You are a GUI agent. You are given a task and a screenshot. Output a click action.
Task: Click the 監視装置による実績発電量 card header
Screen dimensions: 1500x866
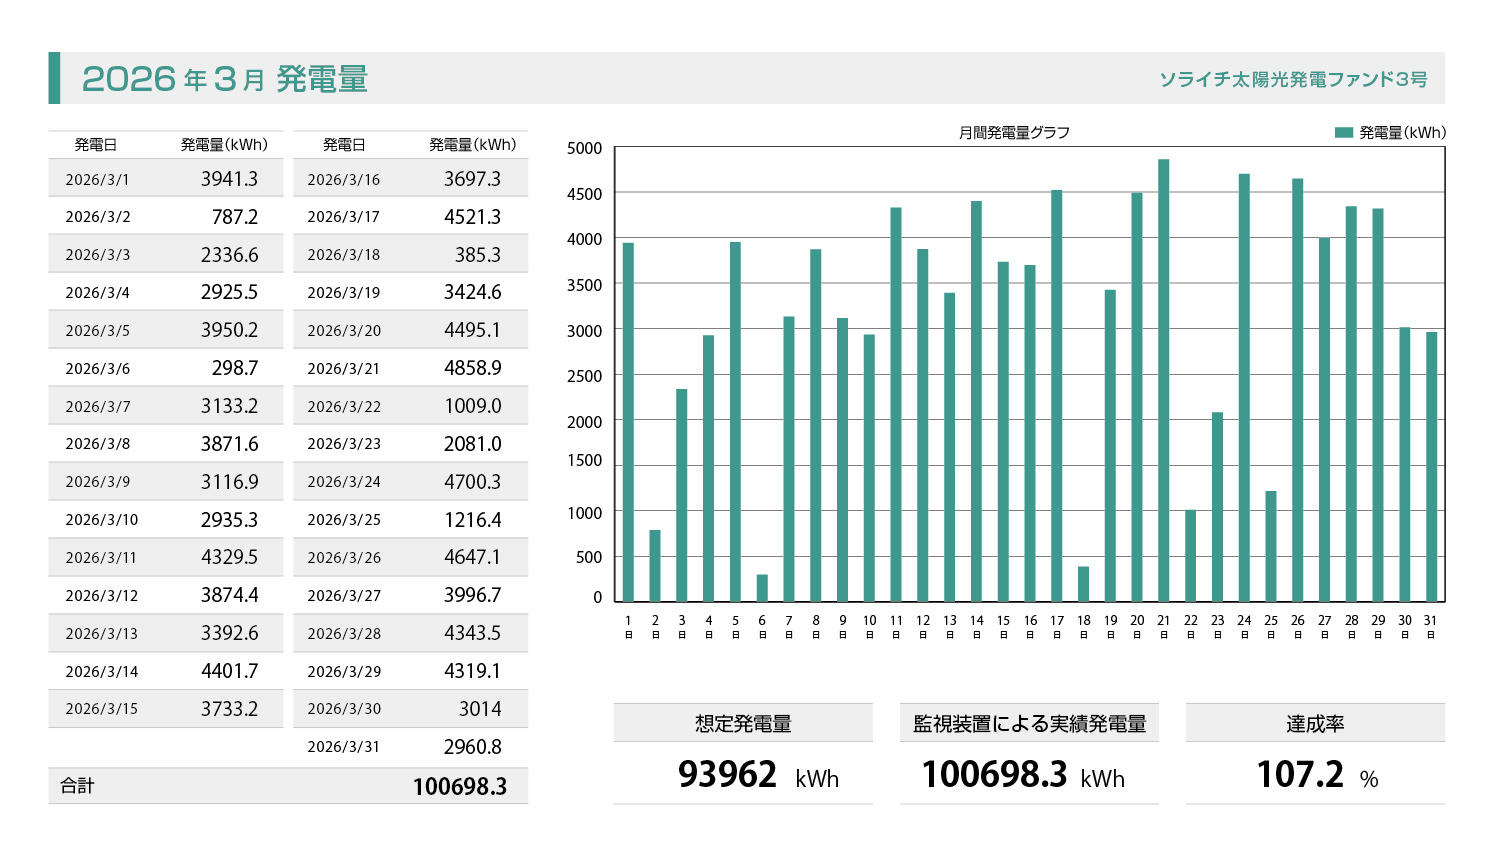(1029, 723)
